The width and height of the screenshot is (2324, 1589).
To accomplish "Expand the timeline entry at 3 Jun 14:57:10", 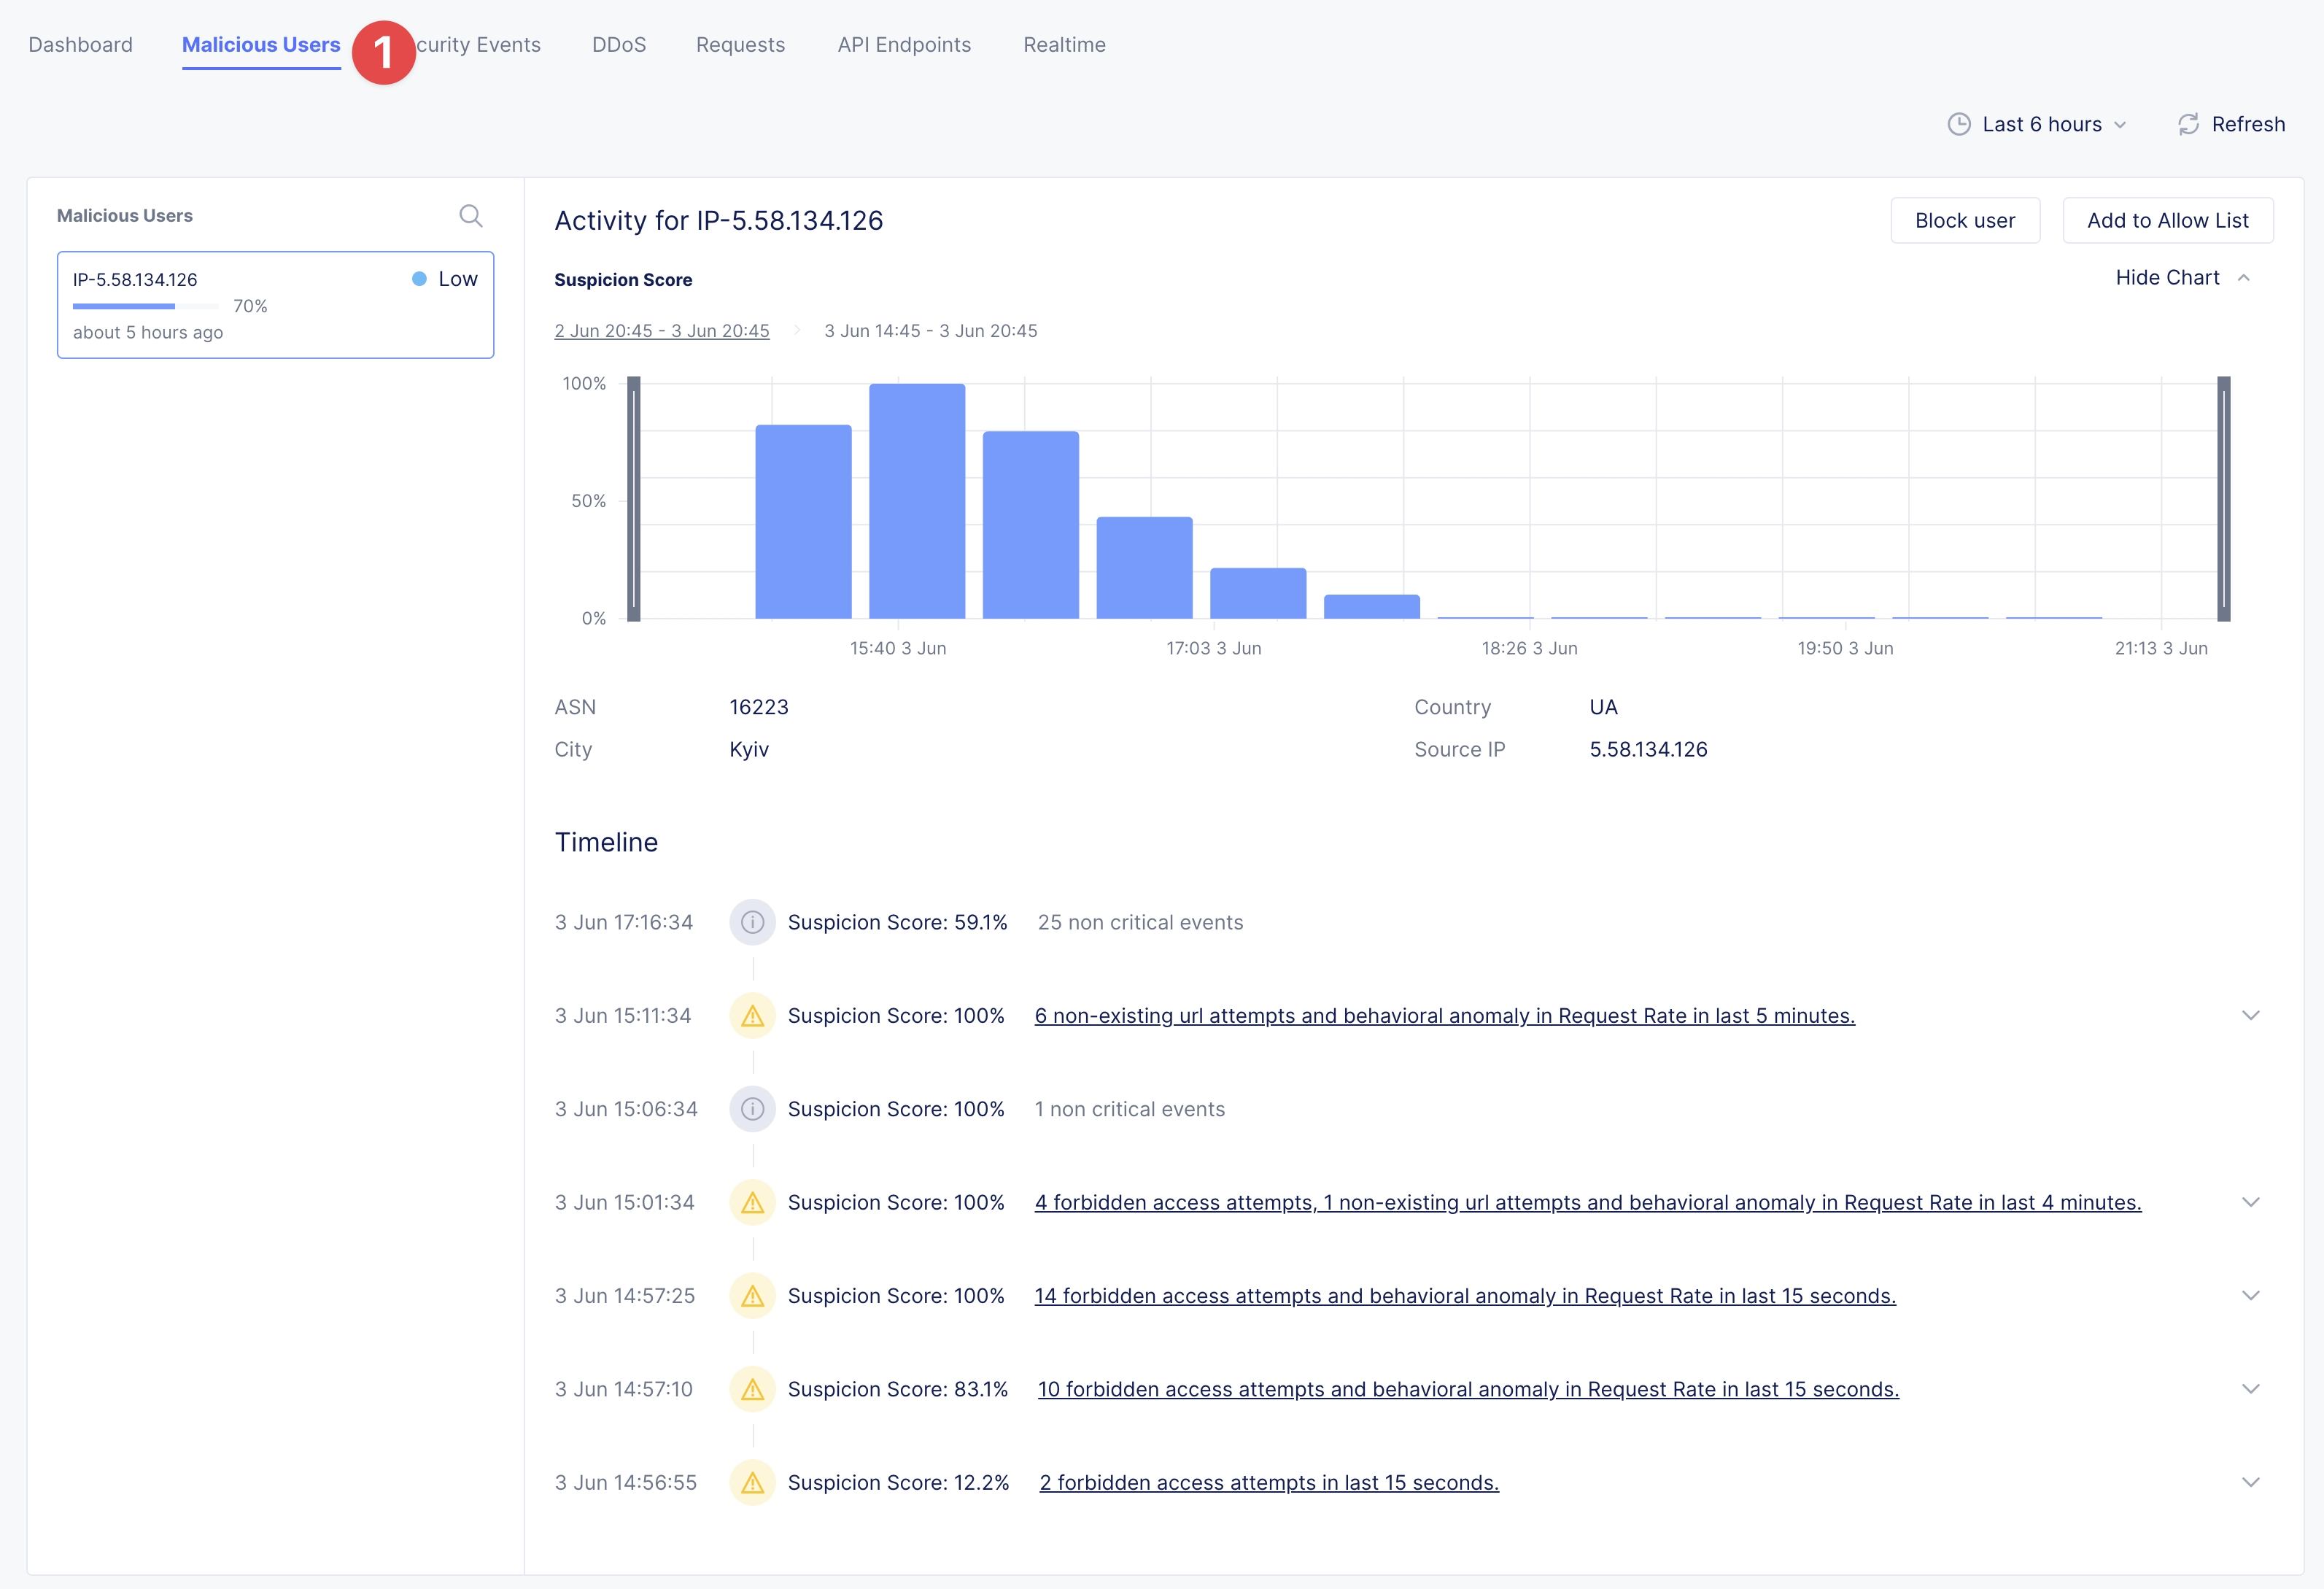I will [2252, 1388].
